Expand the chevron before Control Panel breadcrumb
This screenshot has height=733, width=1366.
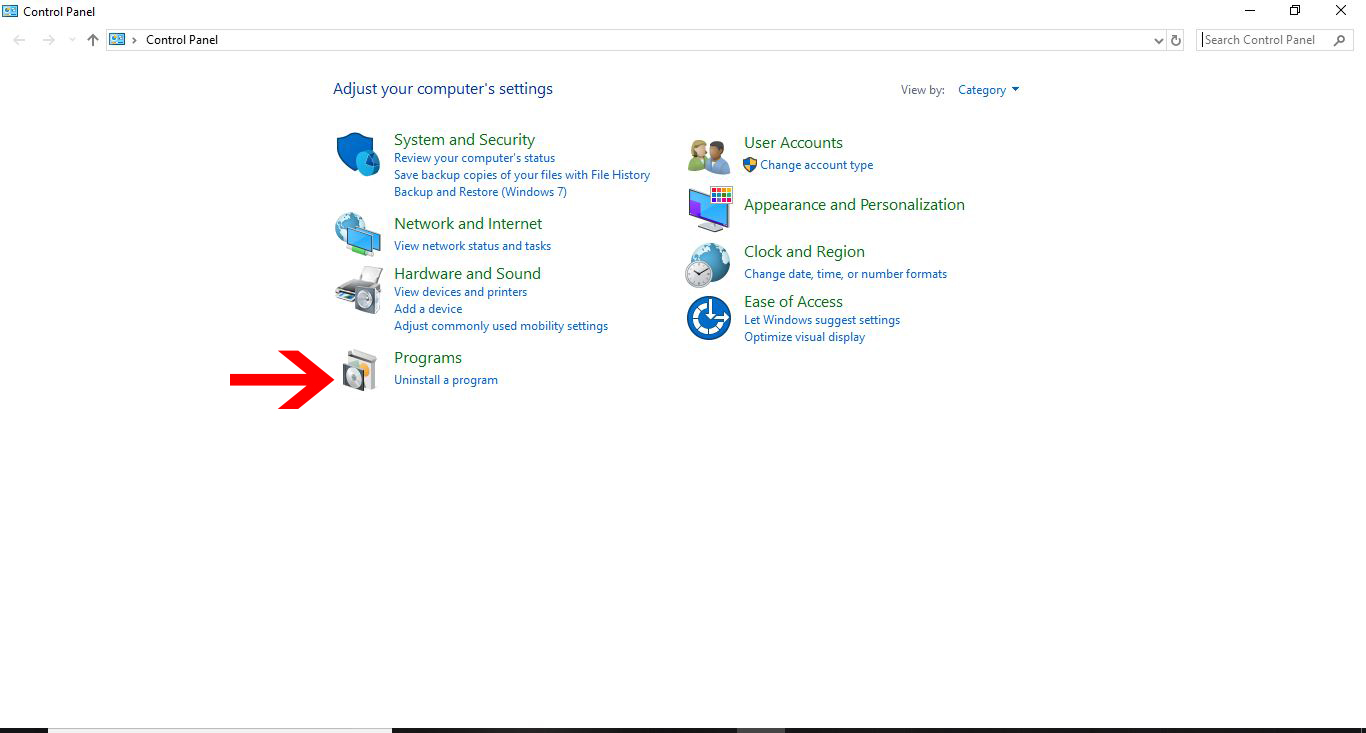click(135, 40)
